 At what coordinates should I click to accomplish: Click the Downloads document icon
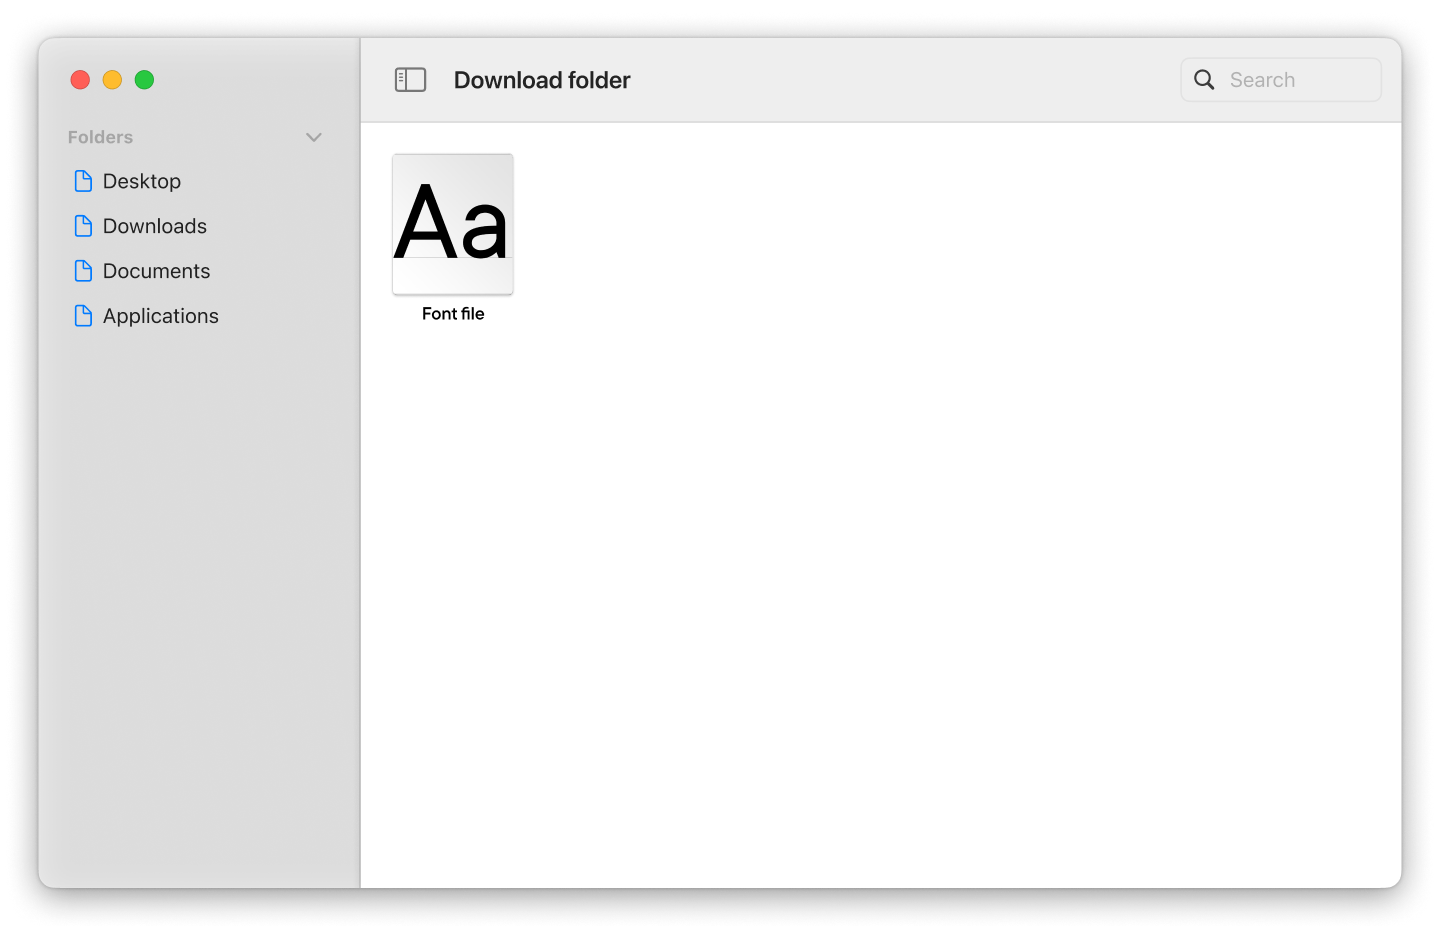click(x=84, y=226)
